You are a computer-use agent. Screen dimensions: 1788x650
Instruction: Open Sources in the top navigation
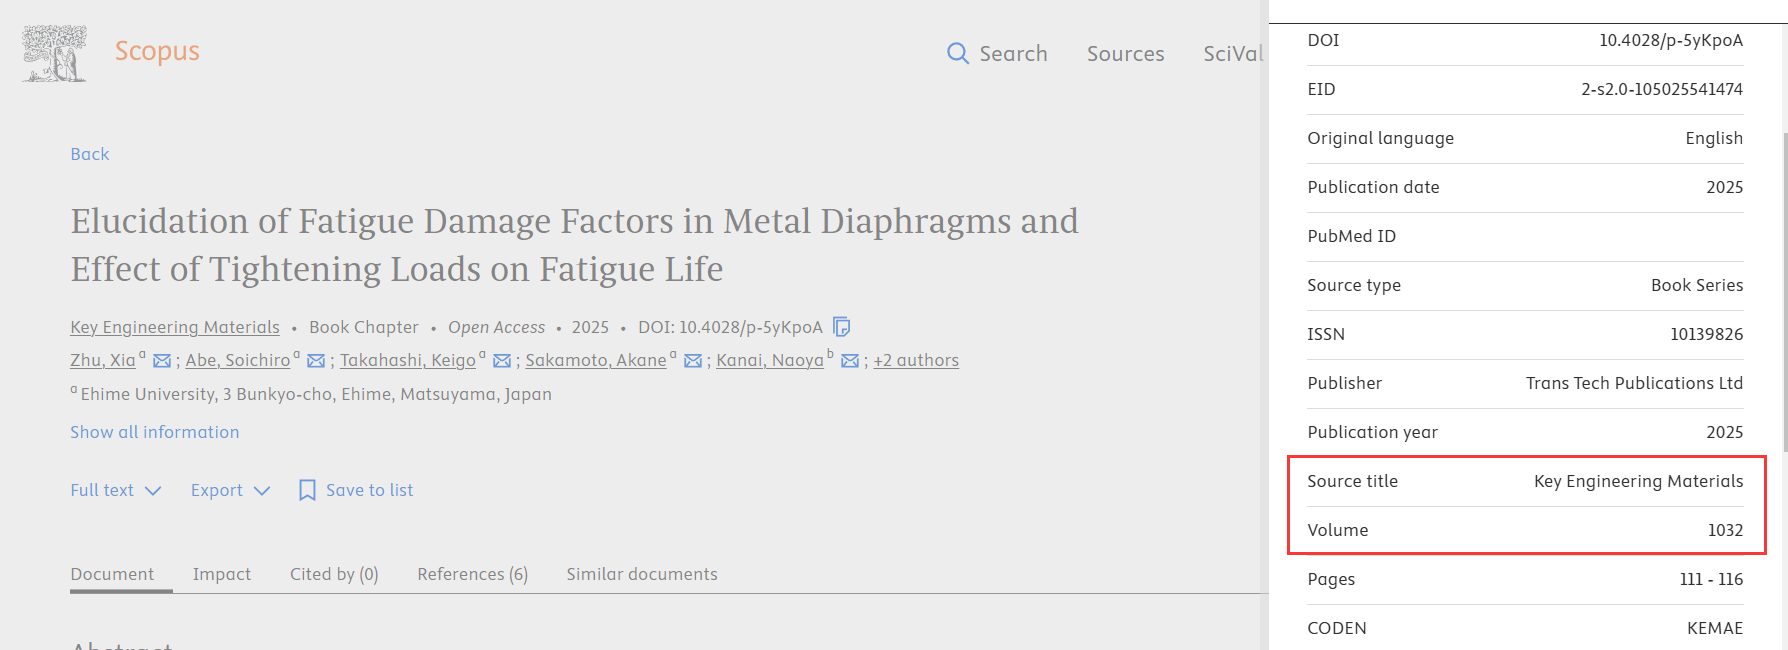point(1125,54)
